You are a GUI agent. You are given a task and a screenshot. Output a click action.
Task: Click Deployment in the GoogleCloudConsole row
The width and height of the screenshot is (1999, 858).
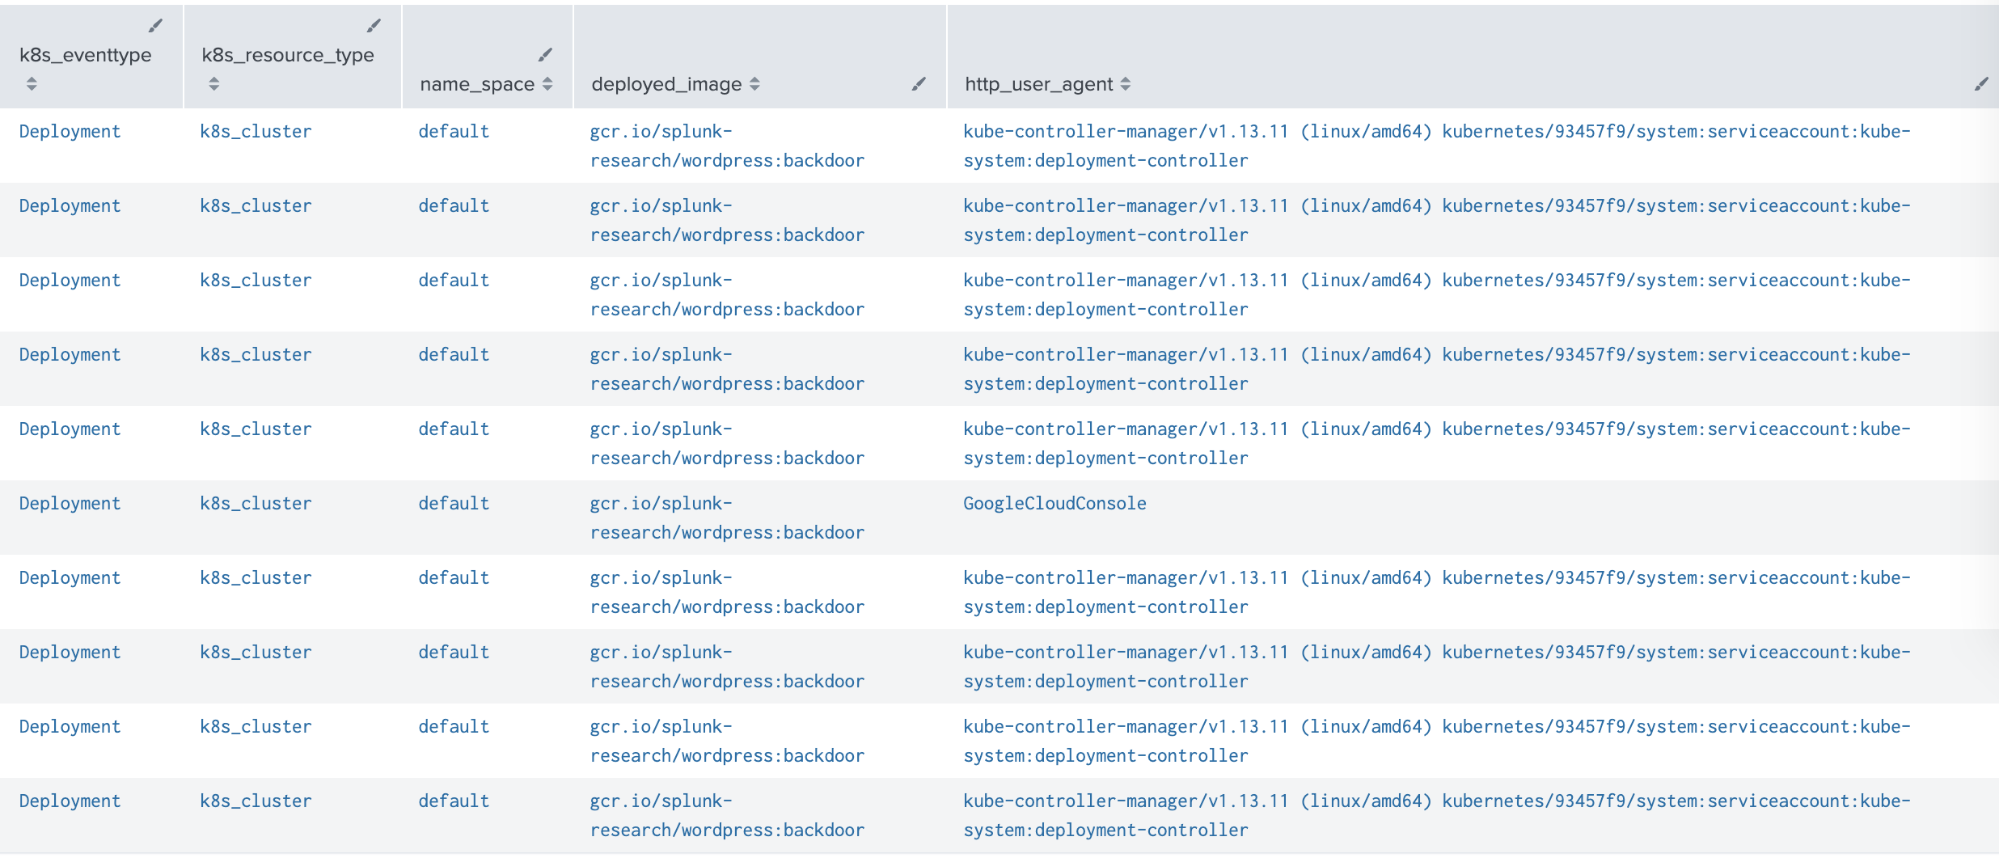[70, 503]
